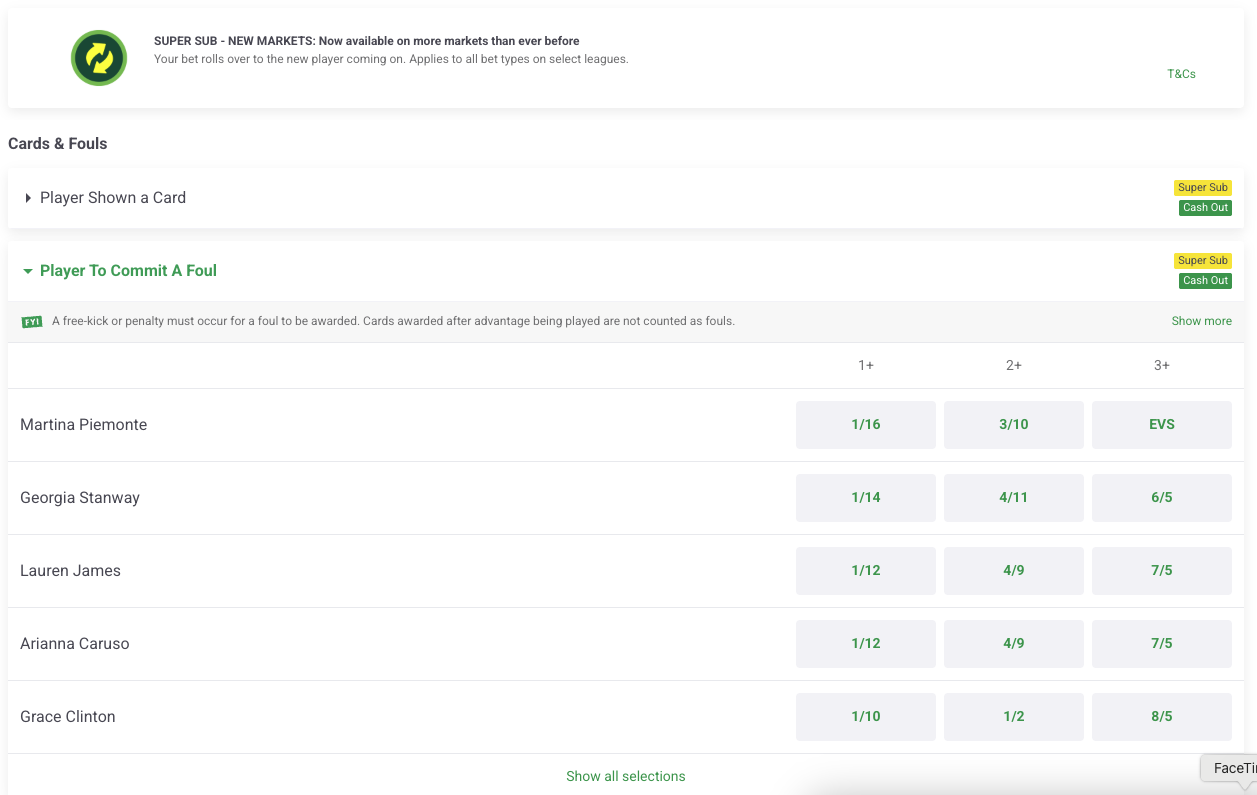
Task: Select Georgia Stanway 1+ foul at 1/14
Action: (x=866, y=498)
